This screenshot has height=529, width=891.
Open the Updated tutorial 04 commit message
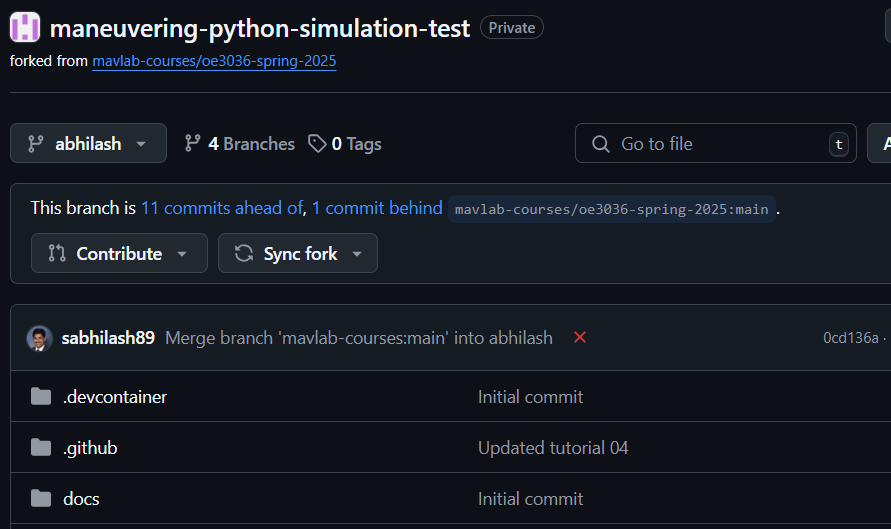(553, 448)
